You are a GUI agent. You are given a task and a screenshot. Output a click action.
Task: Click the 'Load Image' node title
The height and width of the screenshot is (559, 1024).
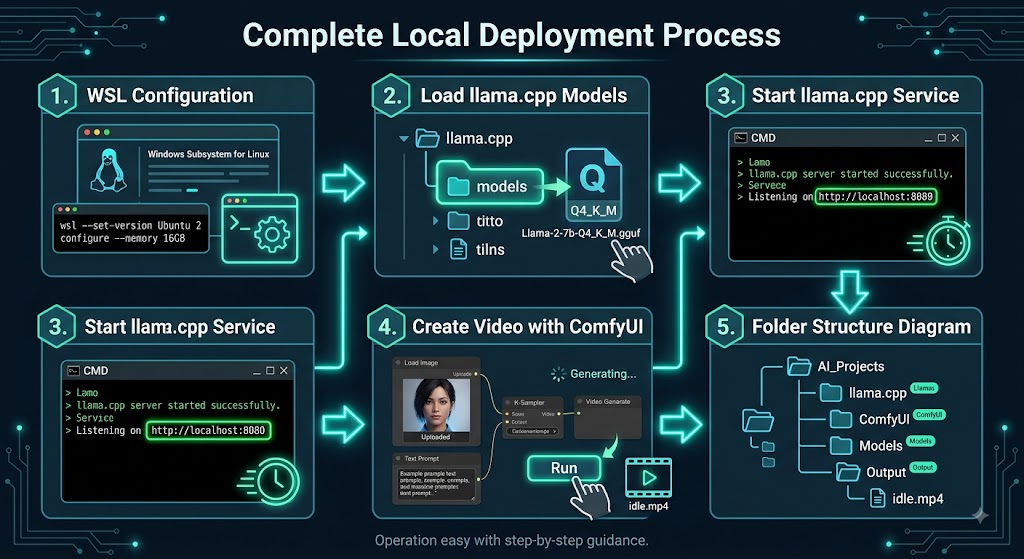click(421, 363)
